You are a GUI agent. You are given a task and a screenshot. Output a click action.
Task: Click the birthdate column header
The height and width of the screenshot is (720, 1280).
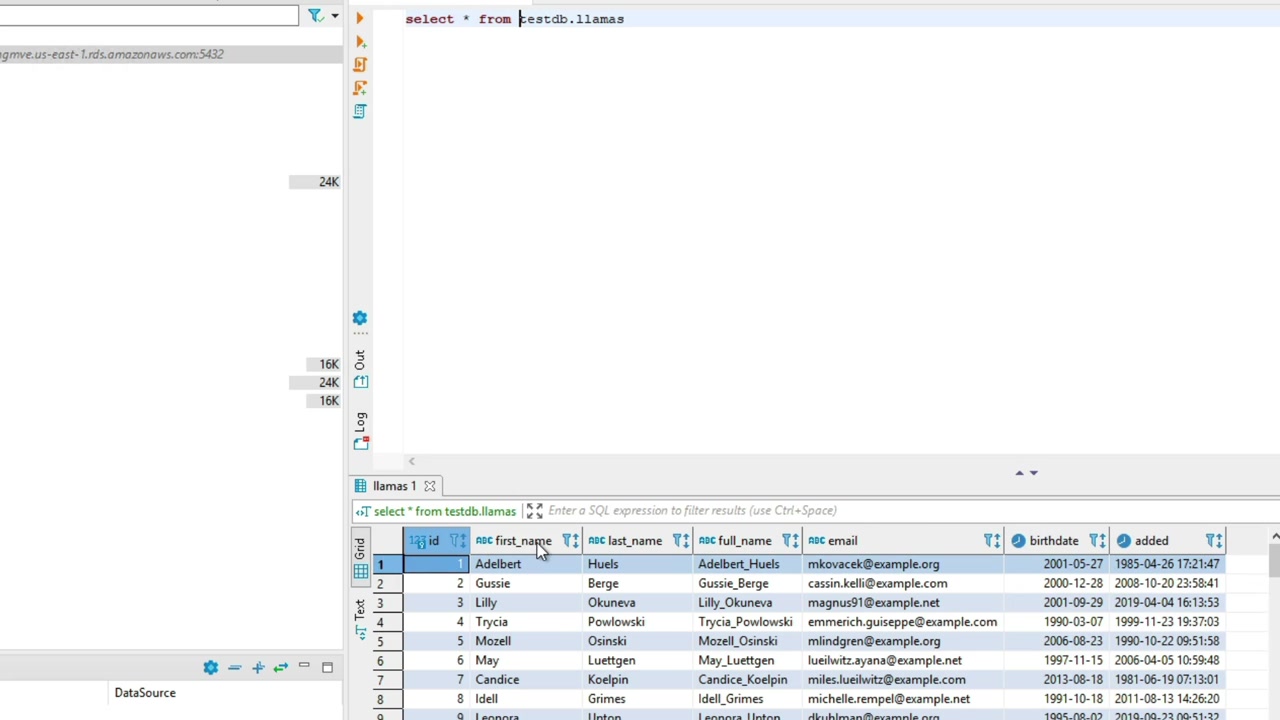tap(1053, 541)
